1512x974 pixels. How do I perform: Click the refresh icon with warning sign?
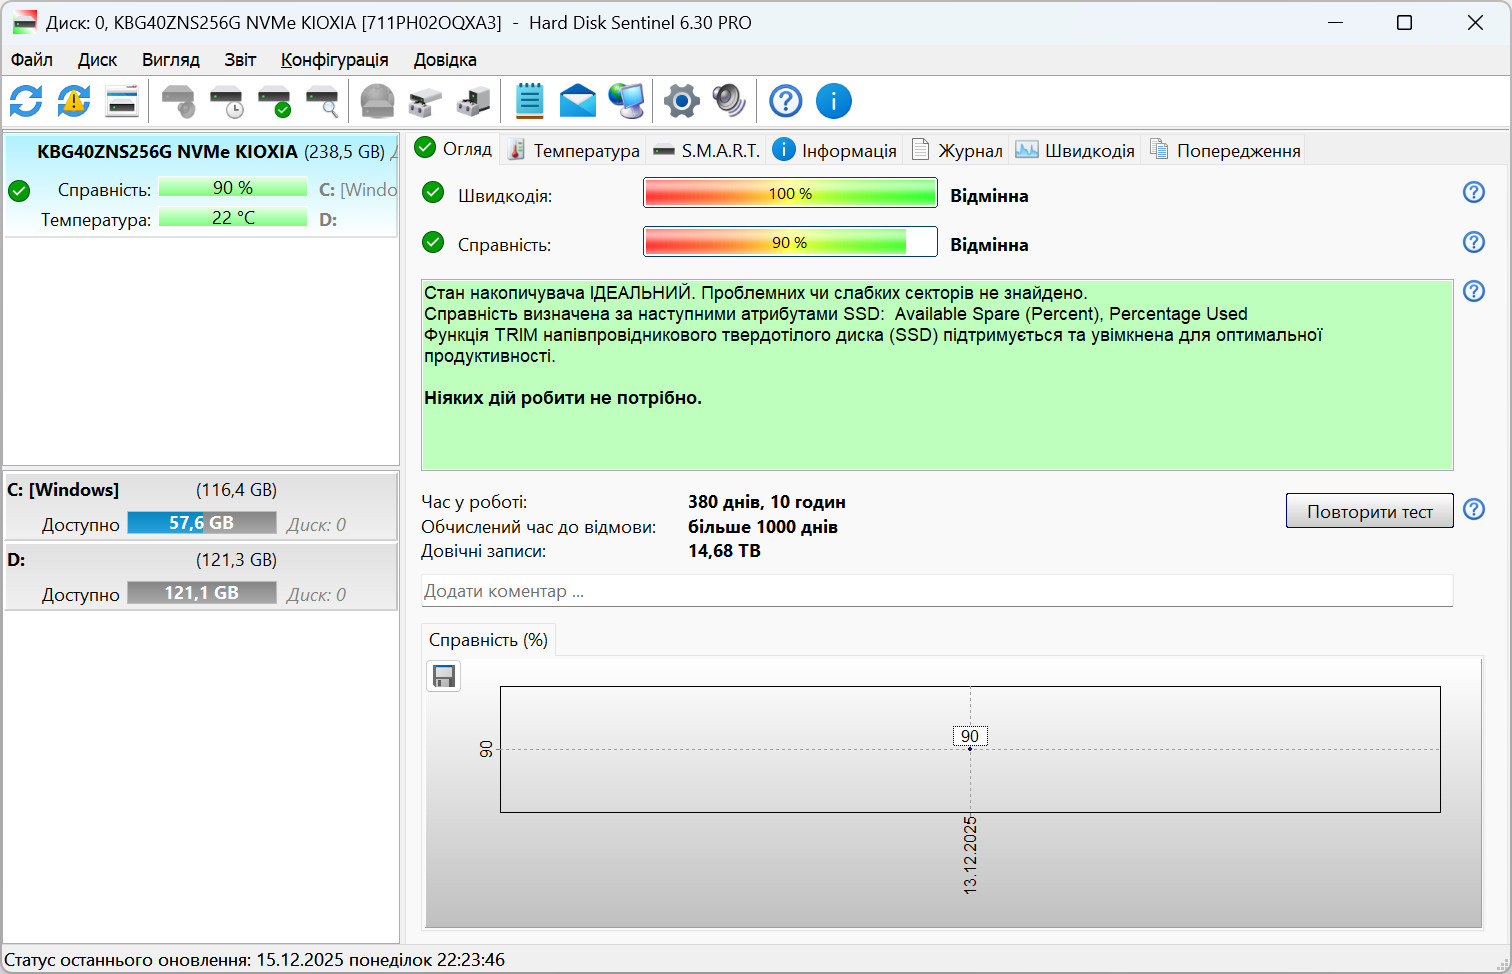coord(74,101)
